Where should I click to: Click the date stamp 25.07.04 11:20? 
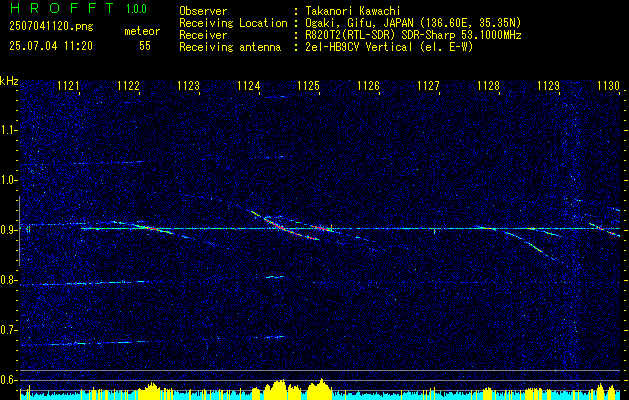[x=51, y=46]
